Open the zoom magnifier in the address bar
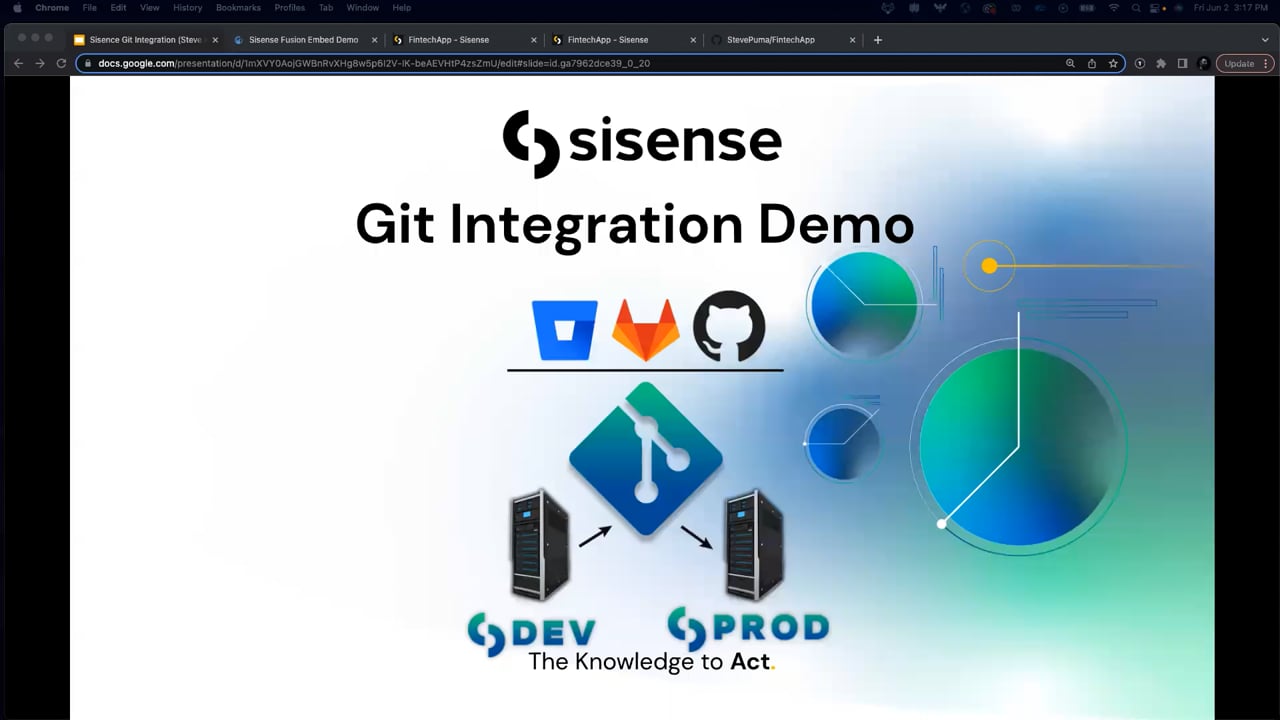The height and width of the screenshot is (720, 1280). coord(1070,63)
